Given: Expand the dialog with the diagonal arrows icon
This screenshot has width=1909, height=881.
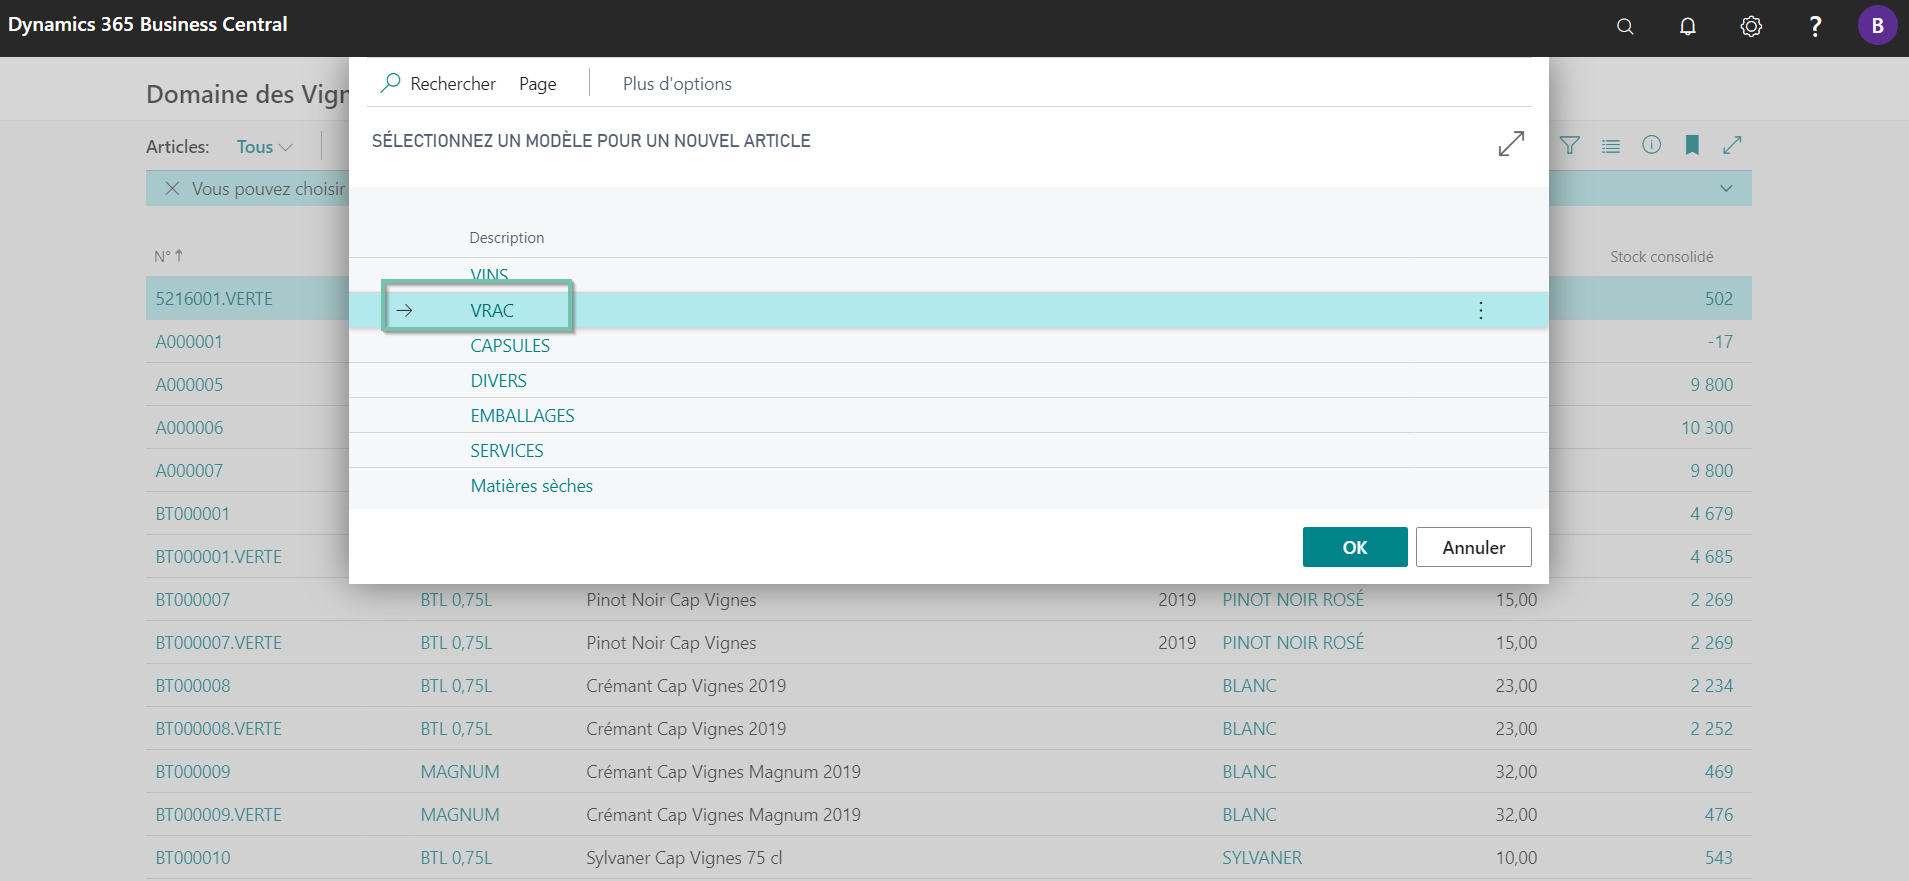Looking at the screenshot, I should (1511, 144).
